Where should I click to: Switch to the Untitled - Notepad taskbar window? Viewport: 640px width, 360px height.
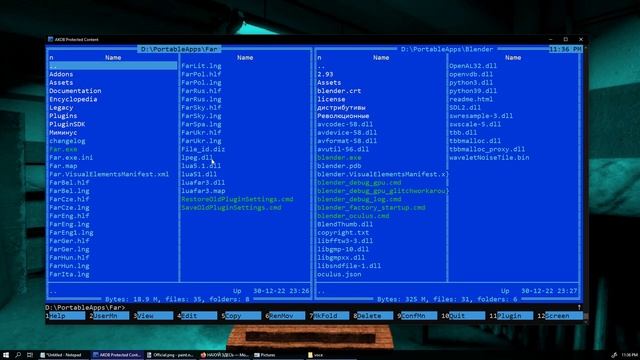[61, 355]
